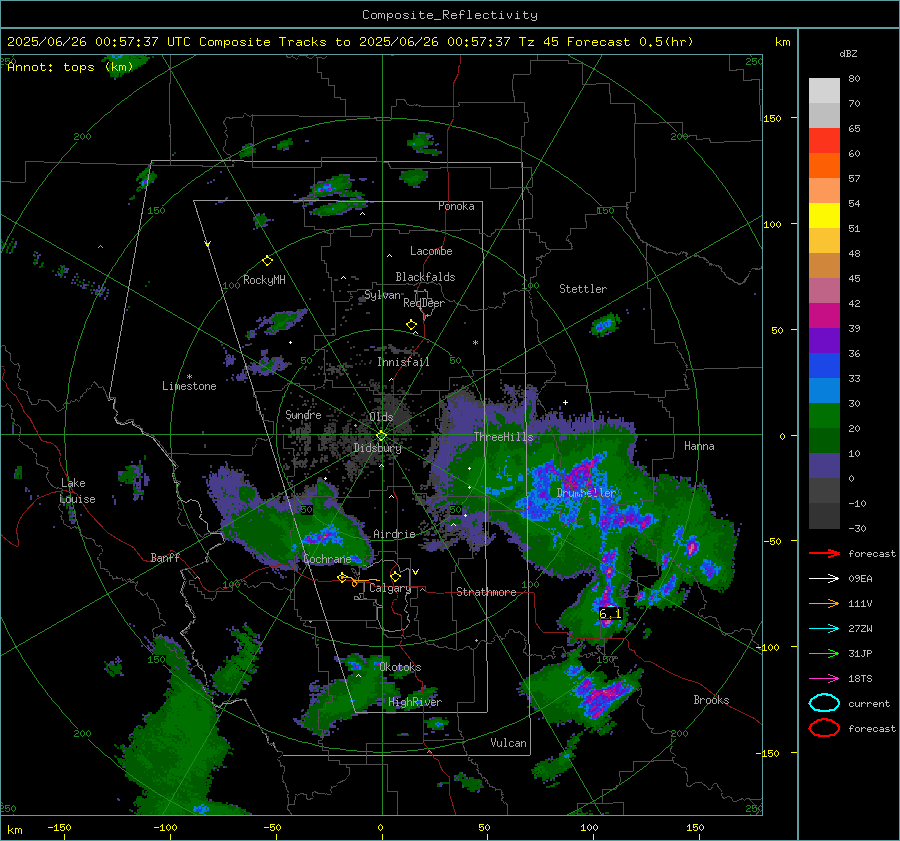Click the -30 value on dBZ scale

(857, 528)
